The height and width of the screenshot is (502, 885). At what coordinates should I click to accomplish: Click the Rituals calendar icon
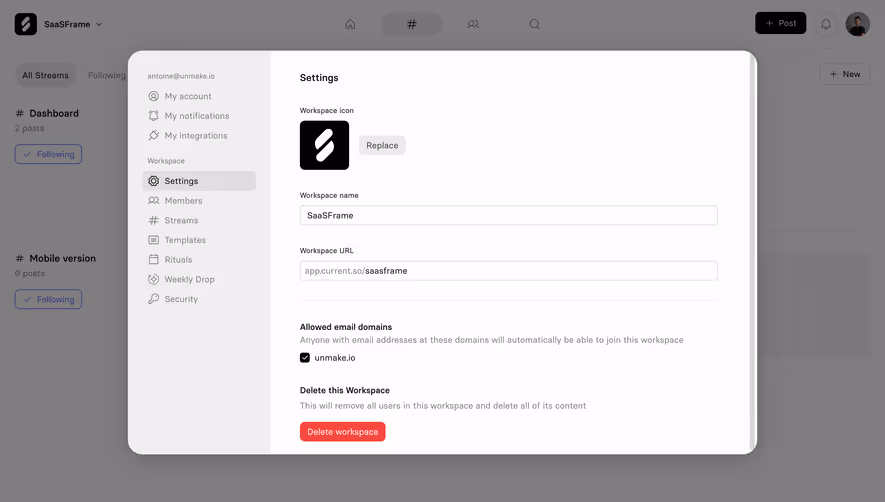point(154,260)
